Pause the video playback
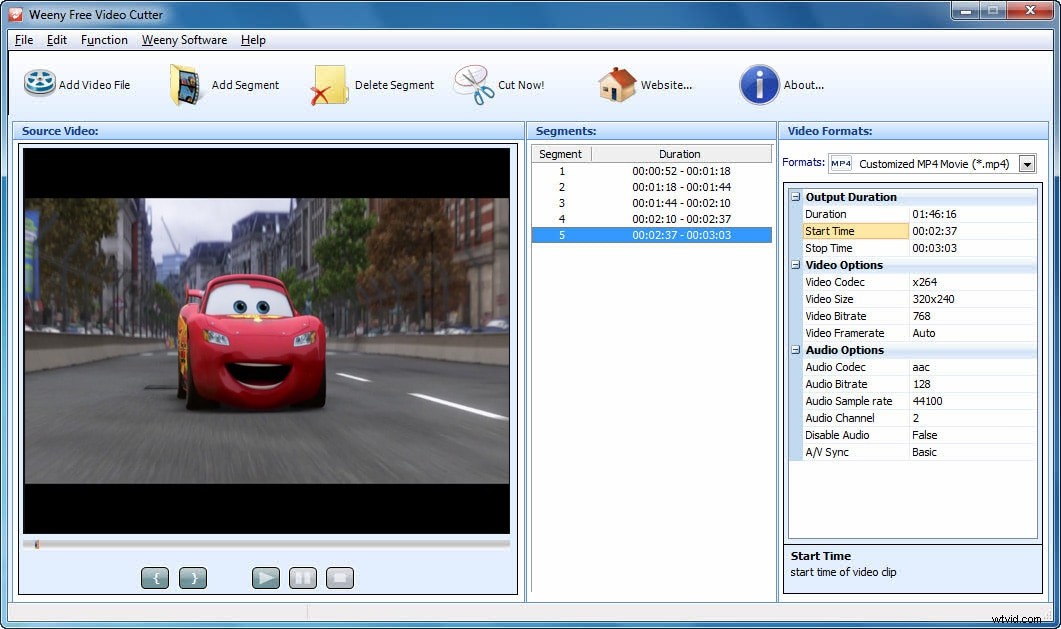 302,577
